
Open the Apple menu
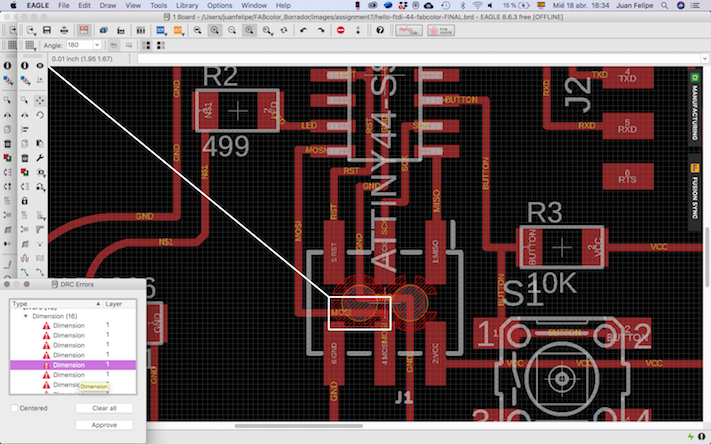[x=13, y=5]
